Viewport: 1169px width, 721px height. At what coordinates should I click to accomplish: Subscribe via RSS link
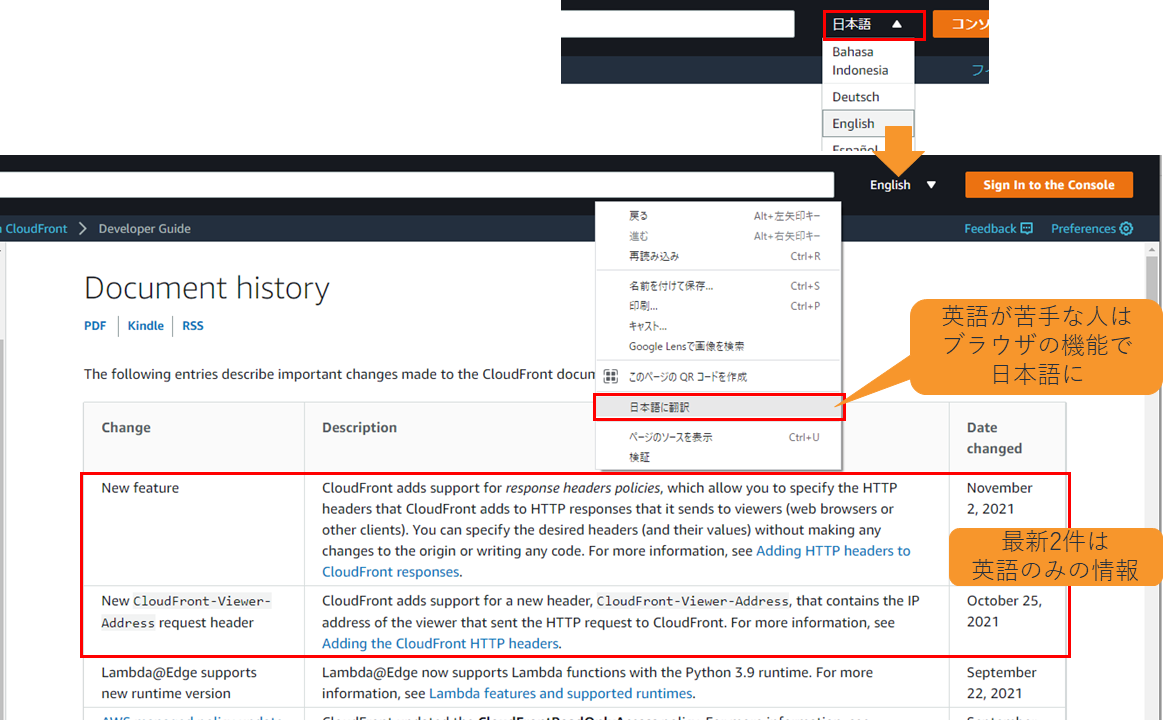pyautogui.click(x=192, y=326)
